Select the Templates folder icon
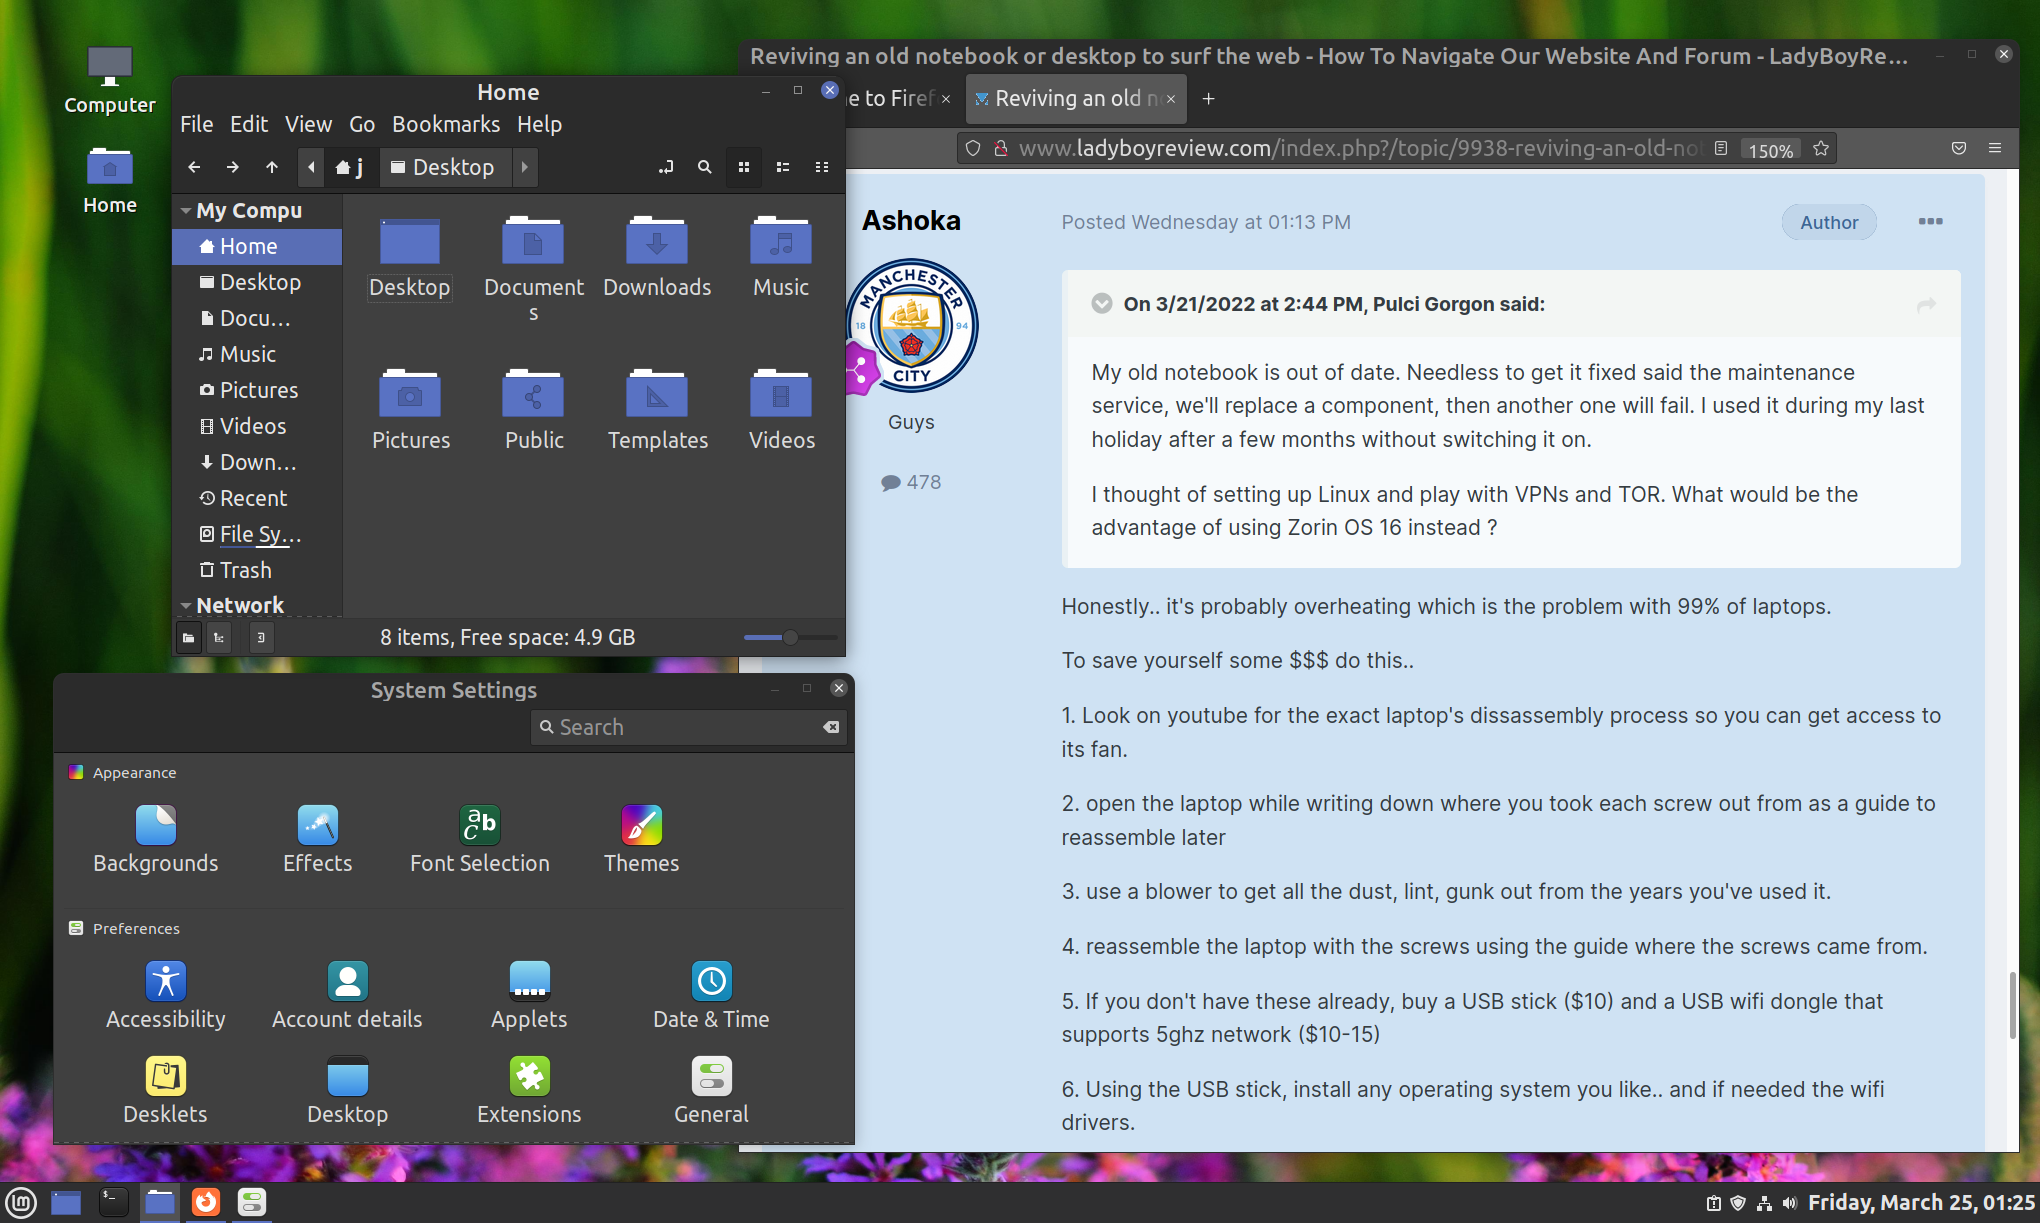 [657, 411]
